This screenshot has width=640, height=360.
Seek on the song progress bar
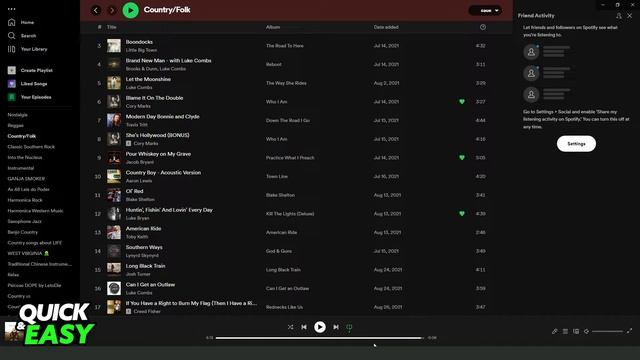[x=320, y=338]
